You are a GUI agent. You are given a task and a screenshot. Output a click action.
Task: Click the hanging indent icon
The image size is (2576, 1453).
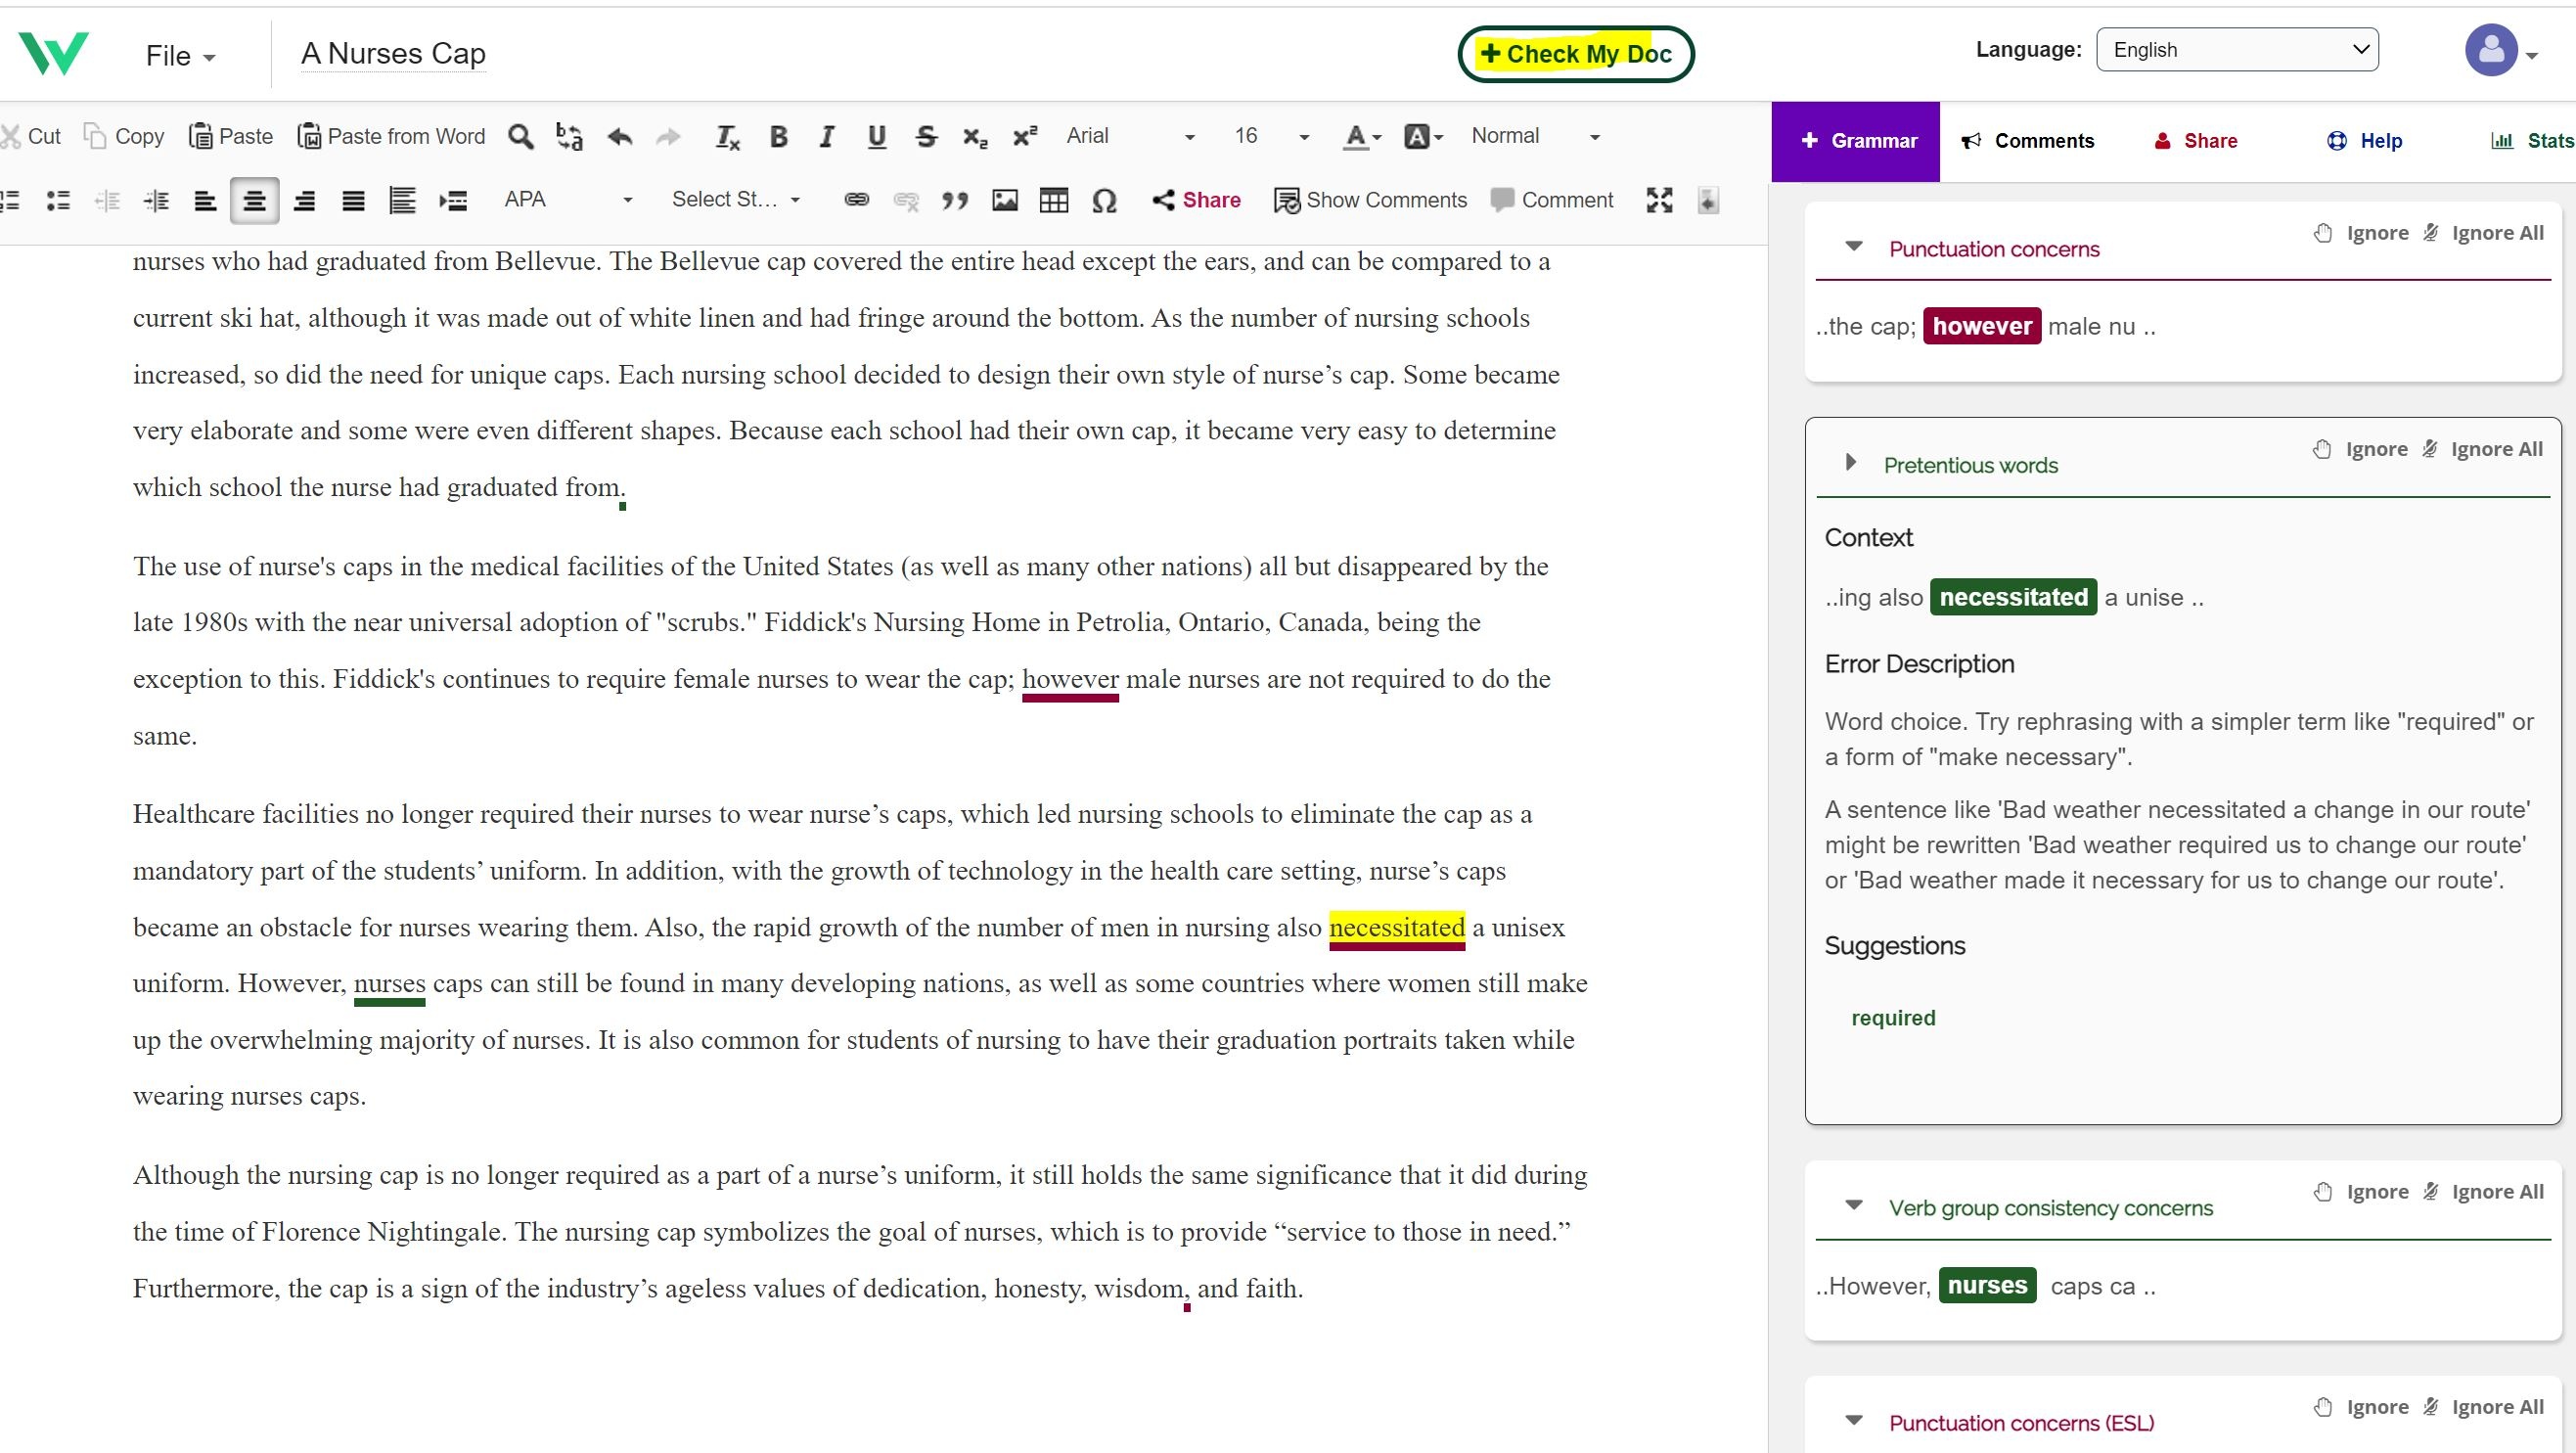[x=453, y=201]
